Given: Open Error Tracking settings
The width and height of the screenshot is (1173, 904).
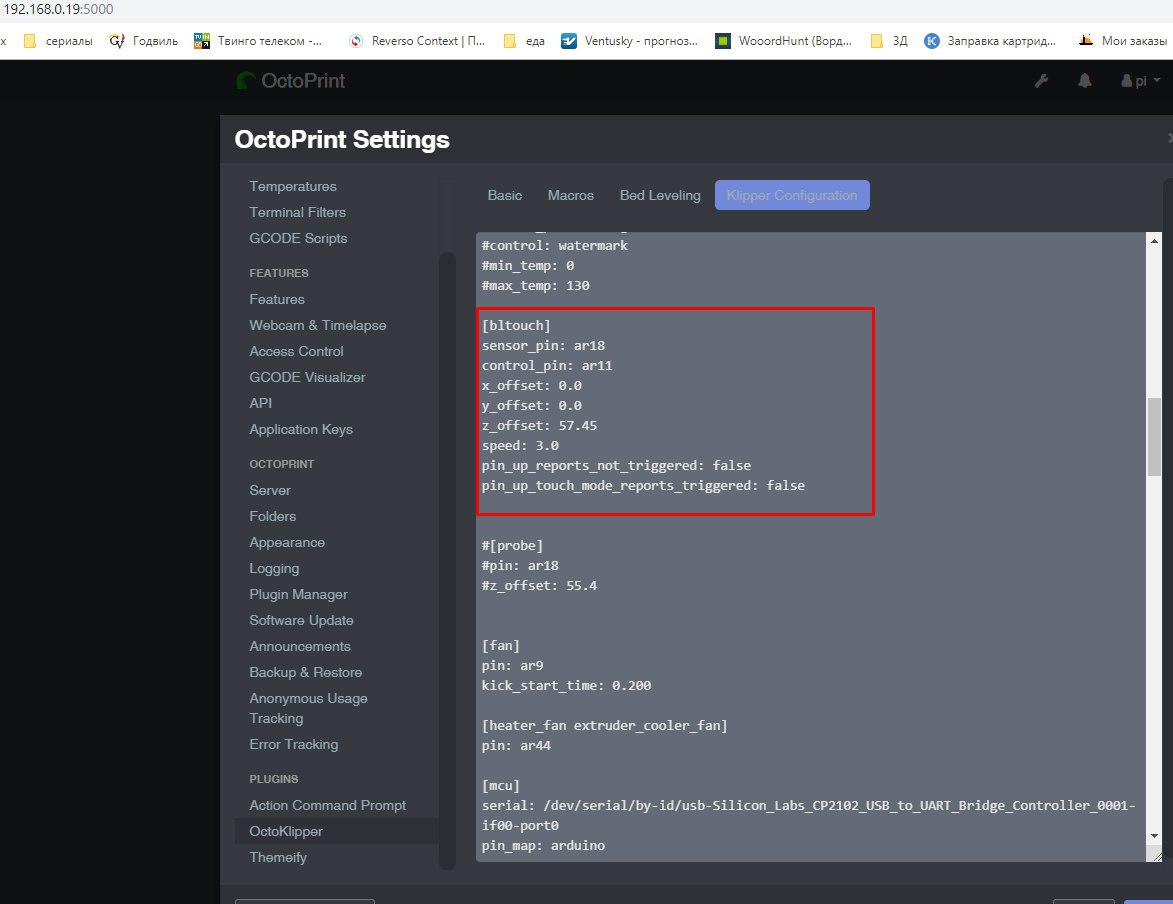Looking at the screenshot, I should click(x=293, y=745).
